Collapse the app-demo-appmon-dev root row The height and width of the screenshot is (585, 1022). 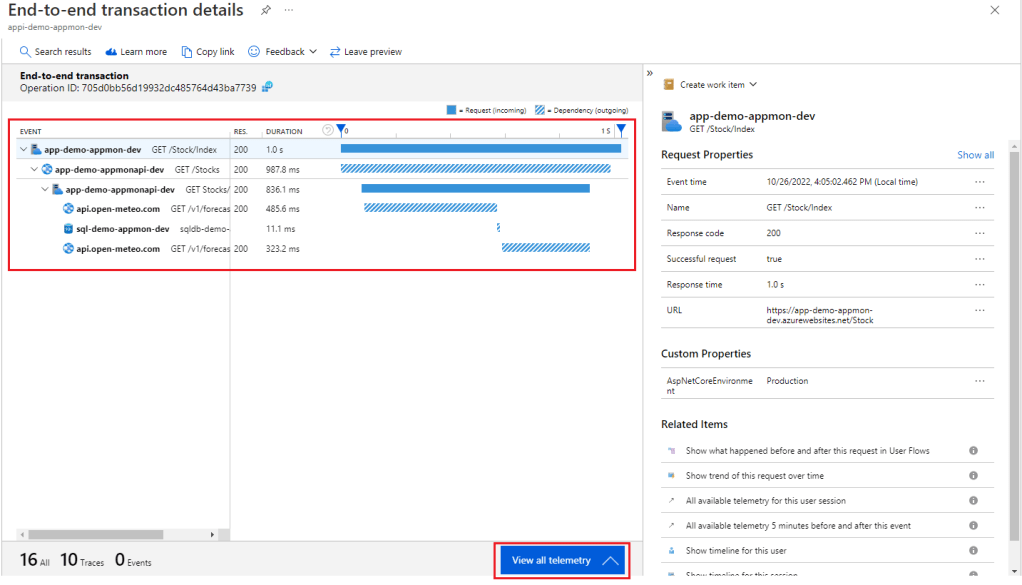pyautogui.click(x=23, y=150)
